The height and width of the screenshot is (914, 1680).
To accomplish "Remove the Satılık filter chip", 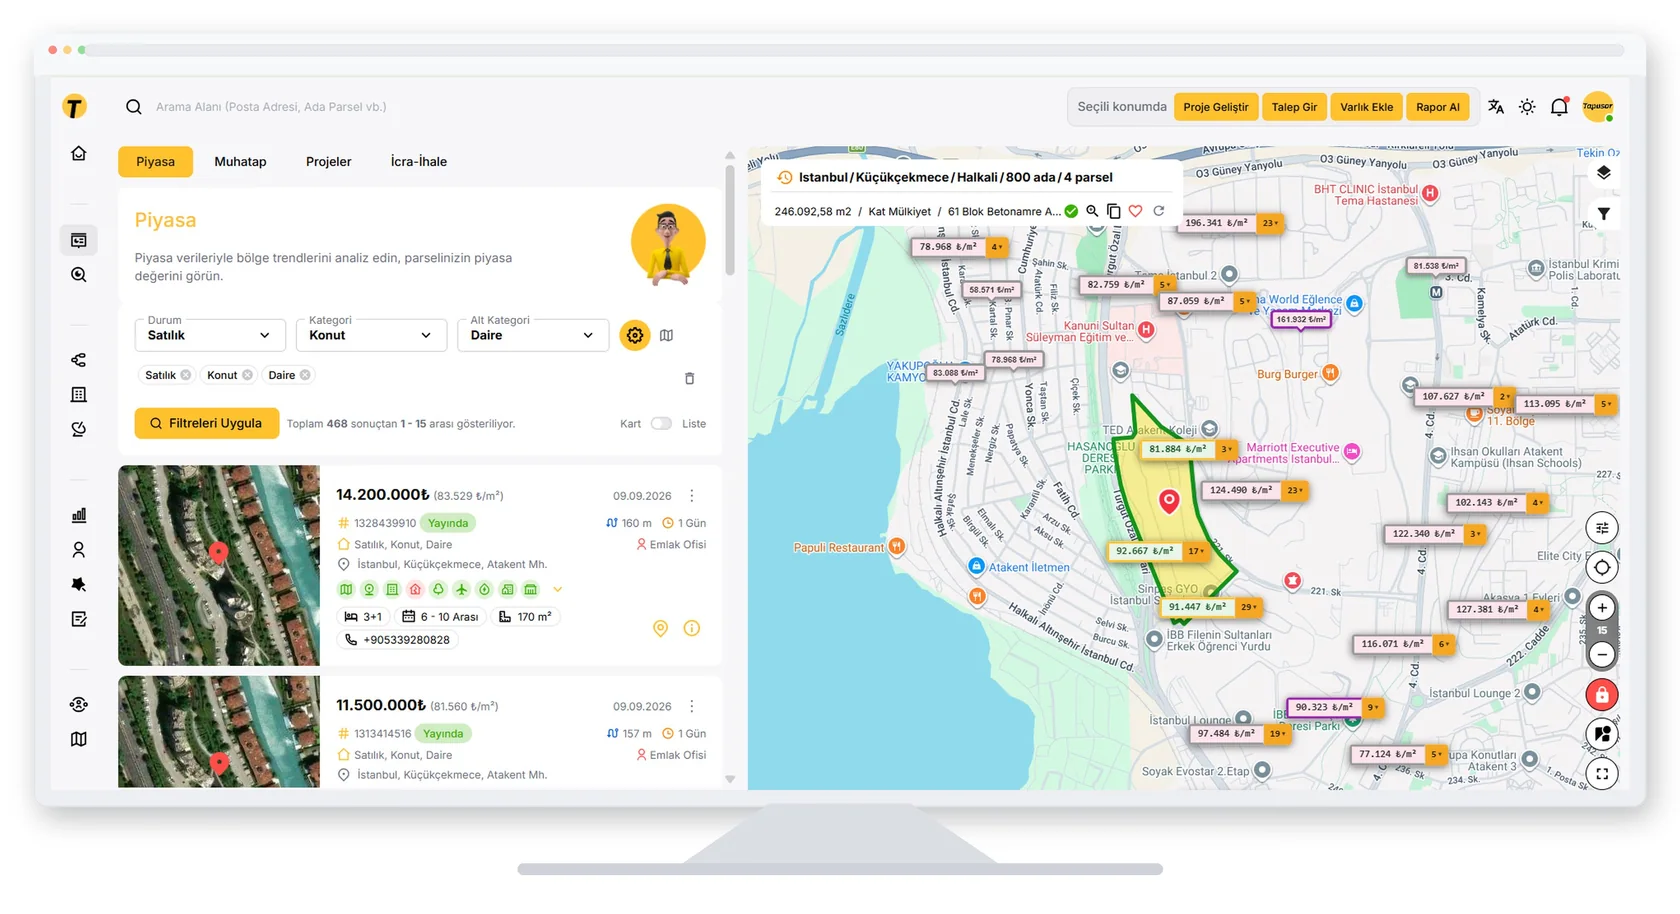I will tap(186, 375).
